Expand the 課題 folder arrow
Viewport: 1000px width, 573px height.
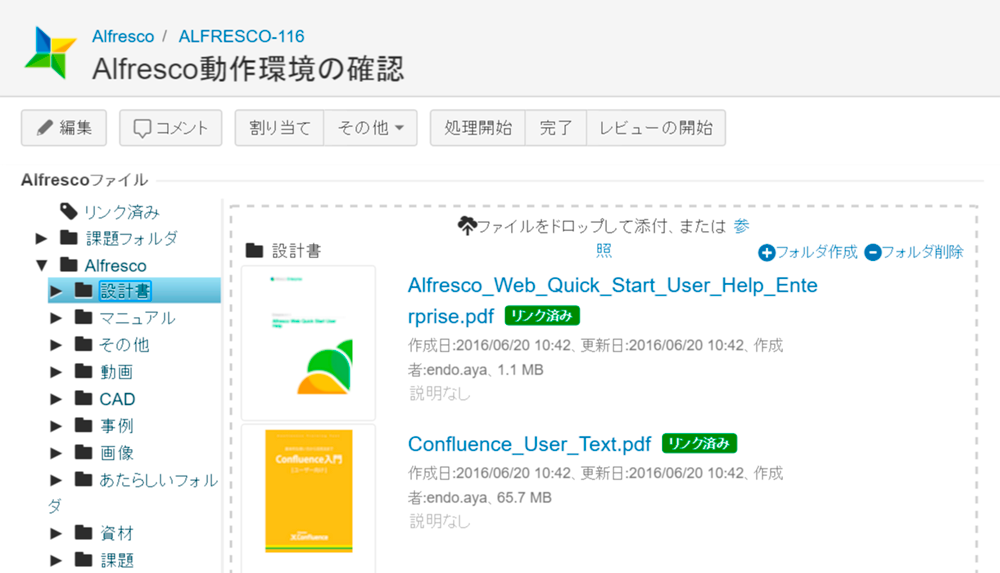point(56,560)
